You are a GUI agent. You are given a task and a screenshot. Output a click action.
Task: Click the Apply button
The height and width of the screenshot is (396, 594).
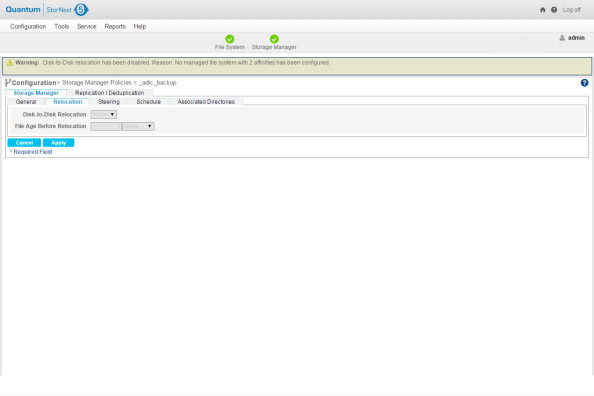(59, 142)
